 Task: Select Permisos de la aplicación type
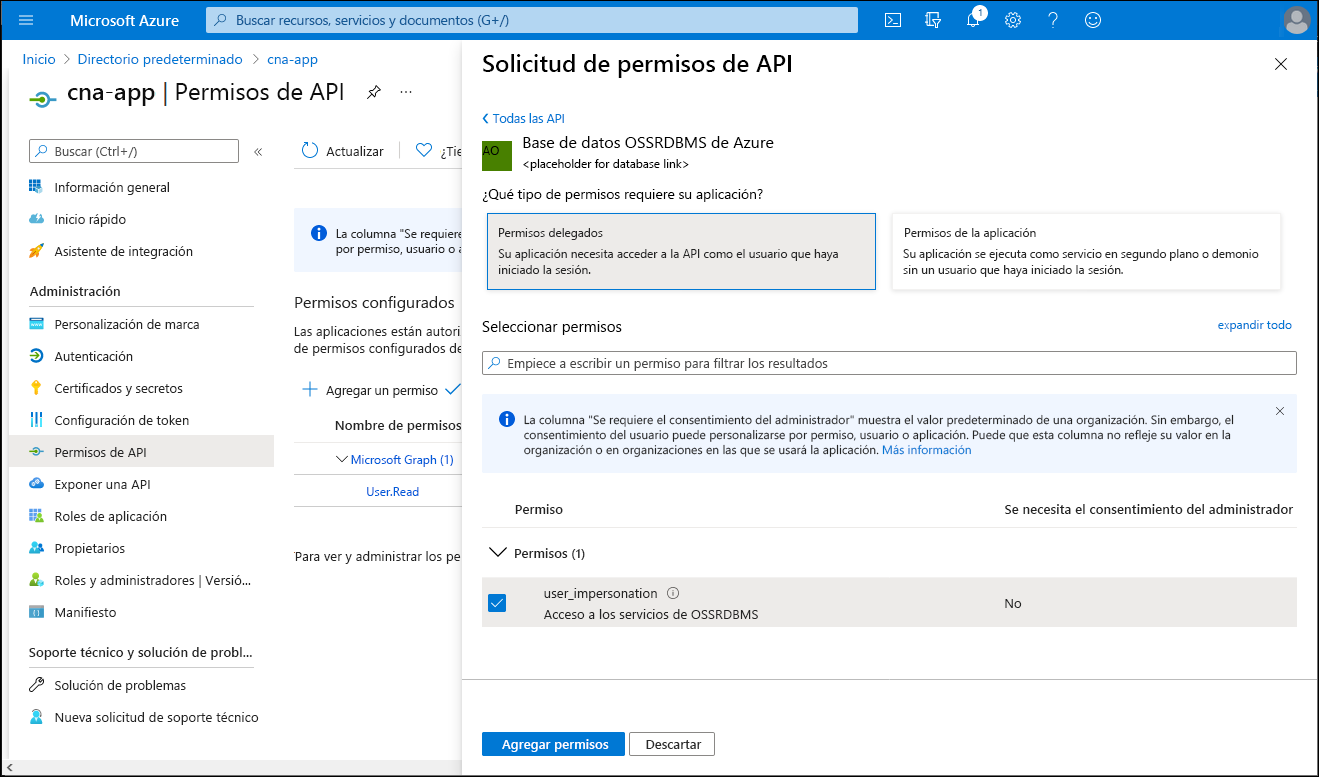[x=1086, y=251]
